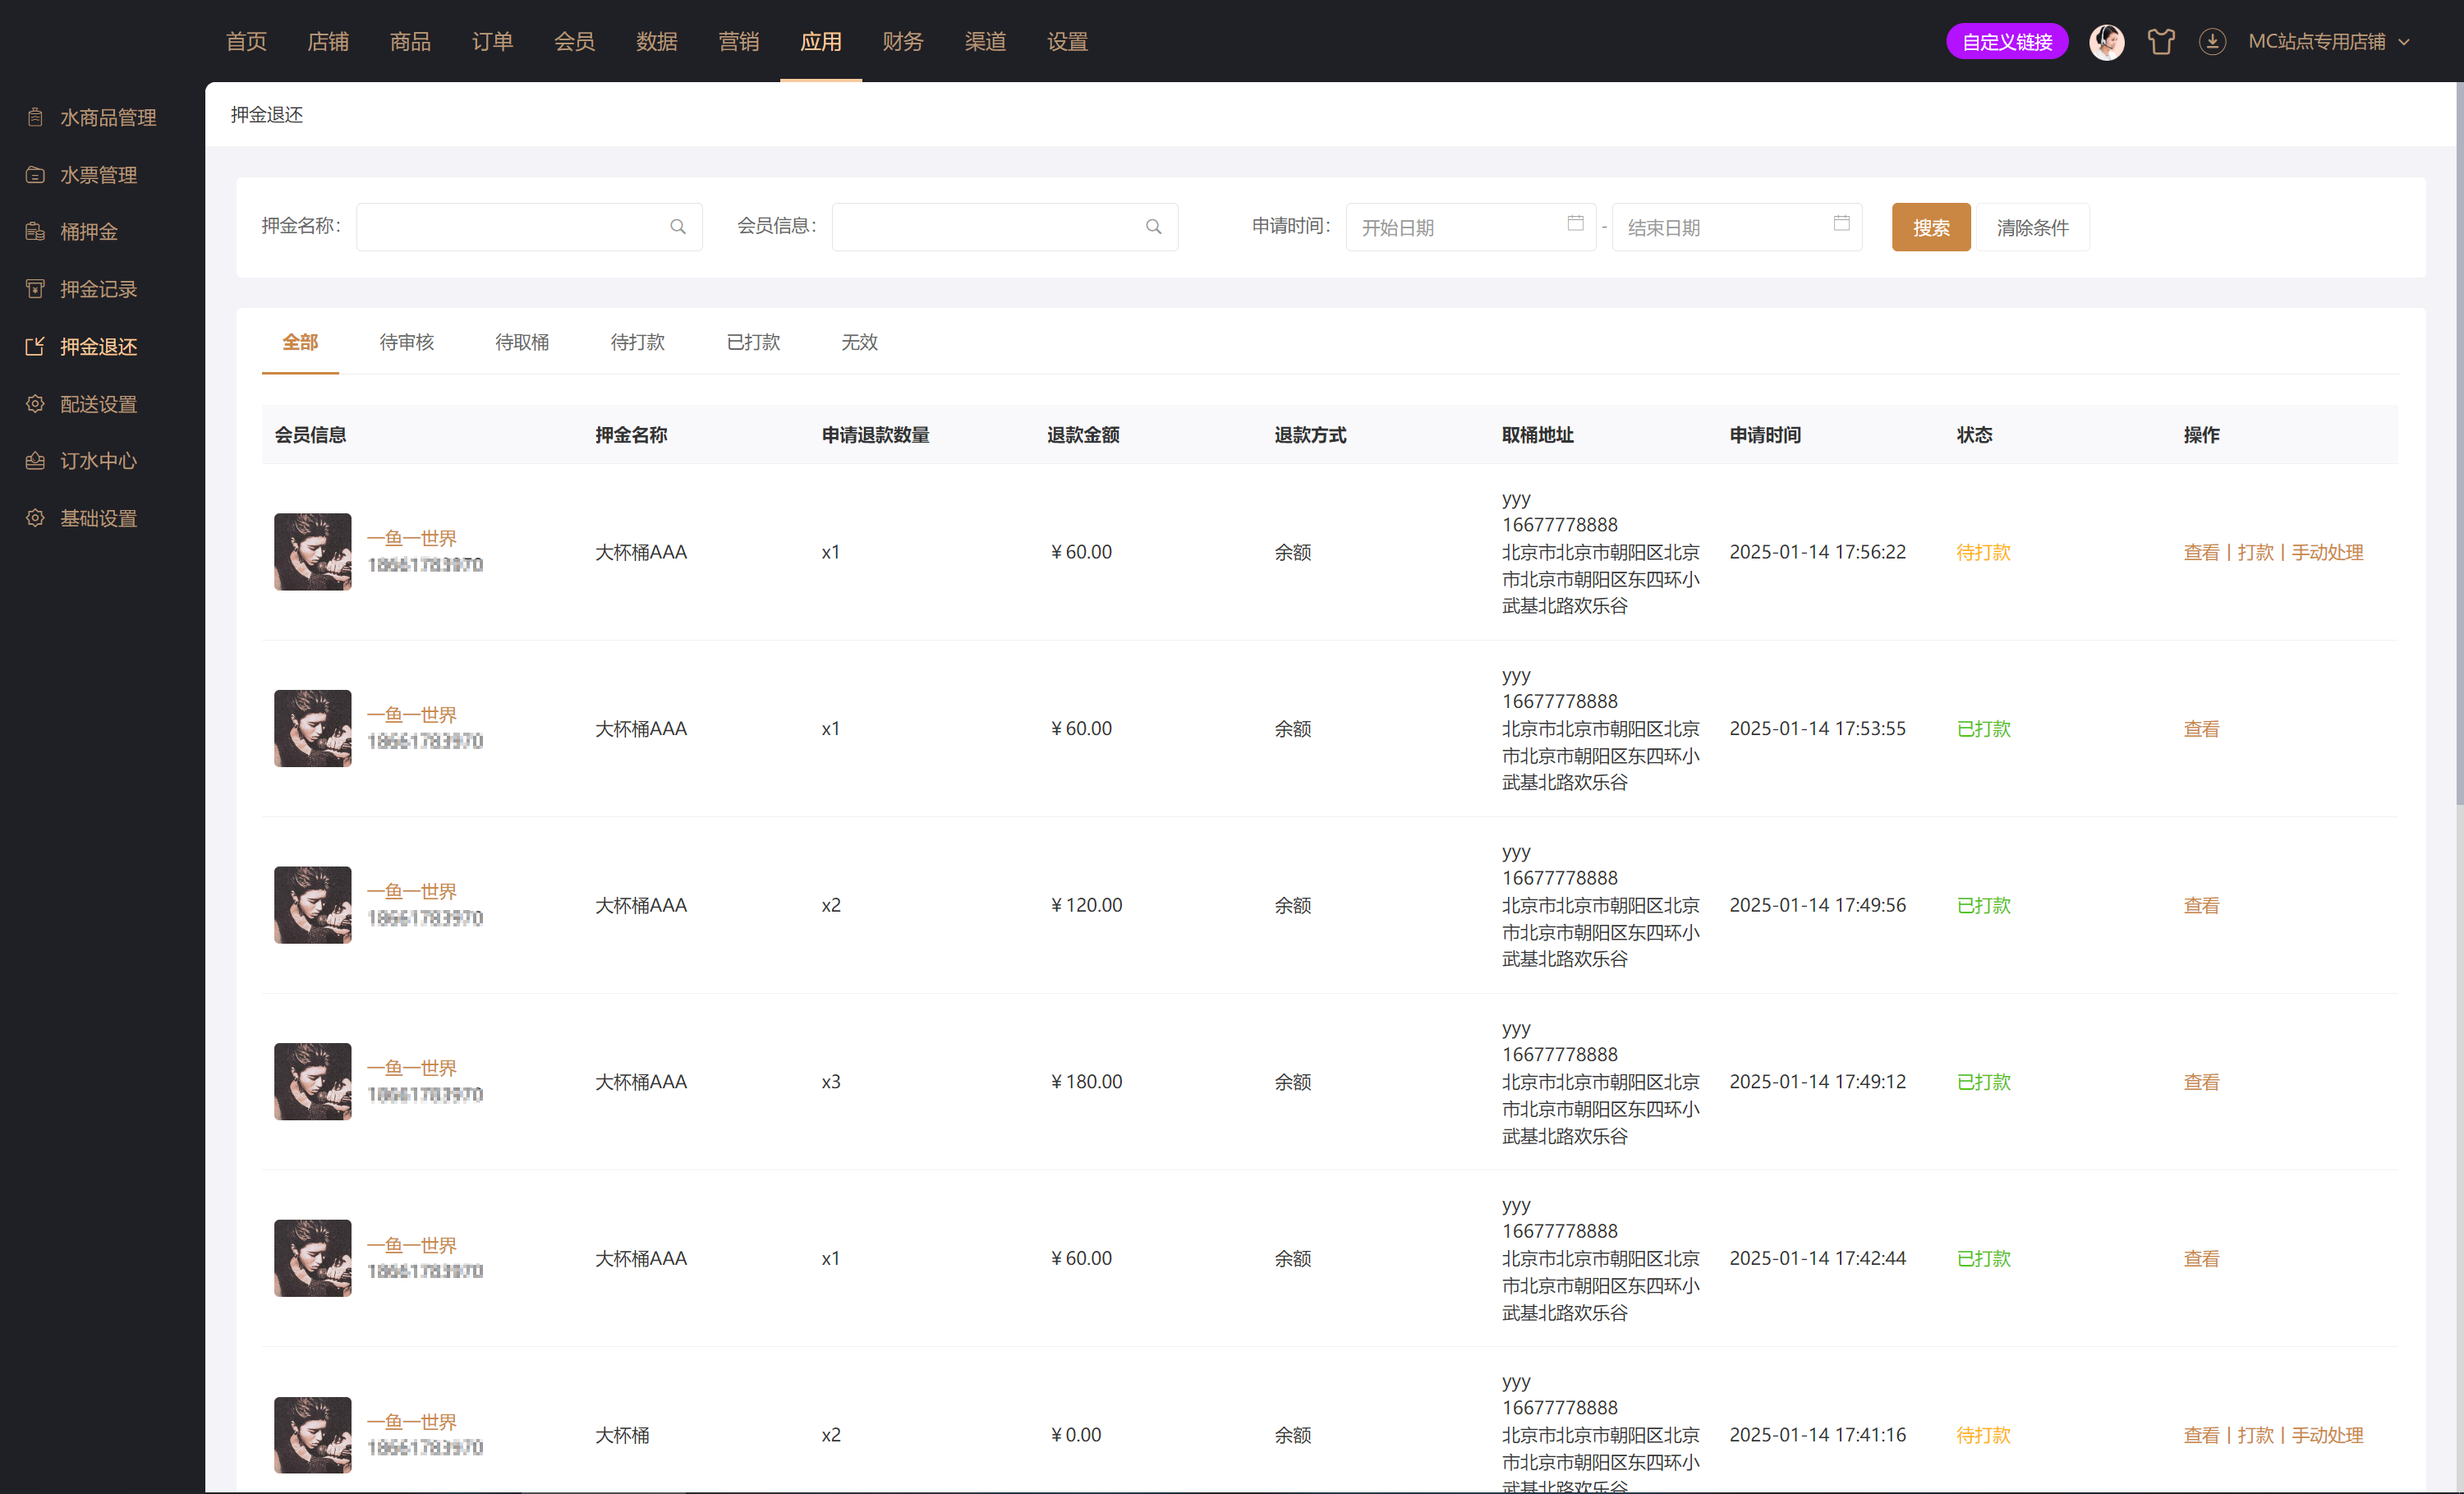This screenshot has height=1494, width=2464.
Task: Open calendar icon for 开始日期
Action: pos(1575,224)
